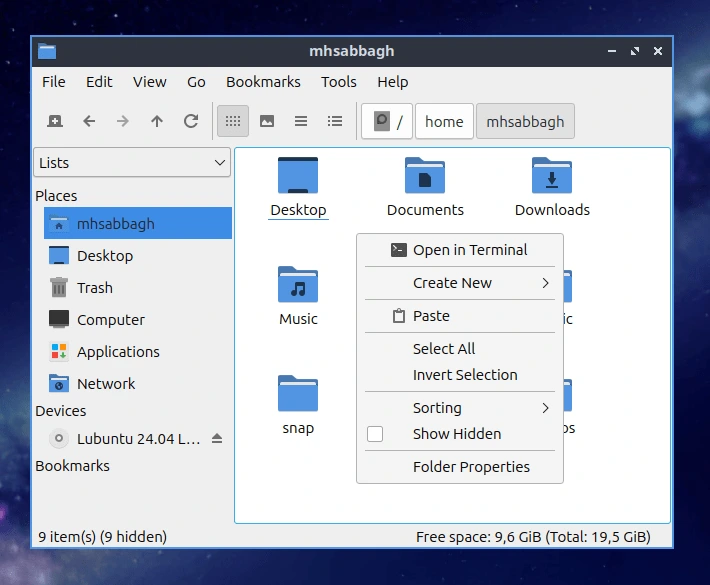Screen dimensions: 710x585
Task: Click the file manager window icon in title bar
Action: pos(47,51)
